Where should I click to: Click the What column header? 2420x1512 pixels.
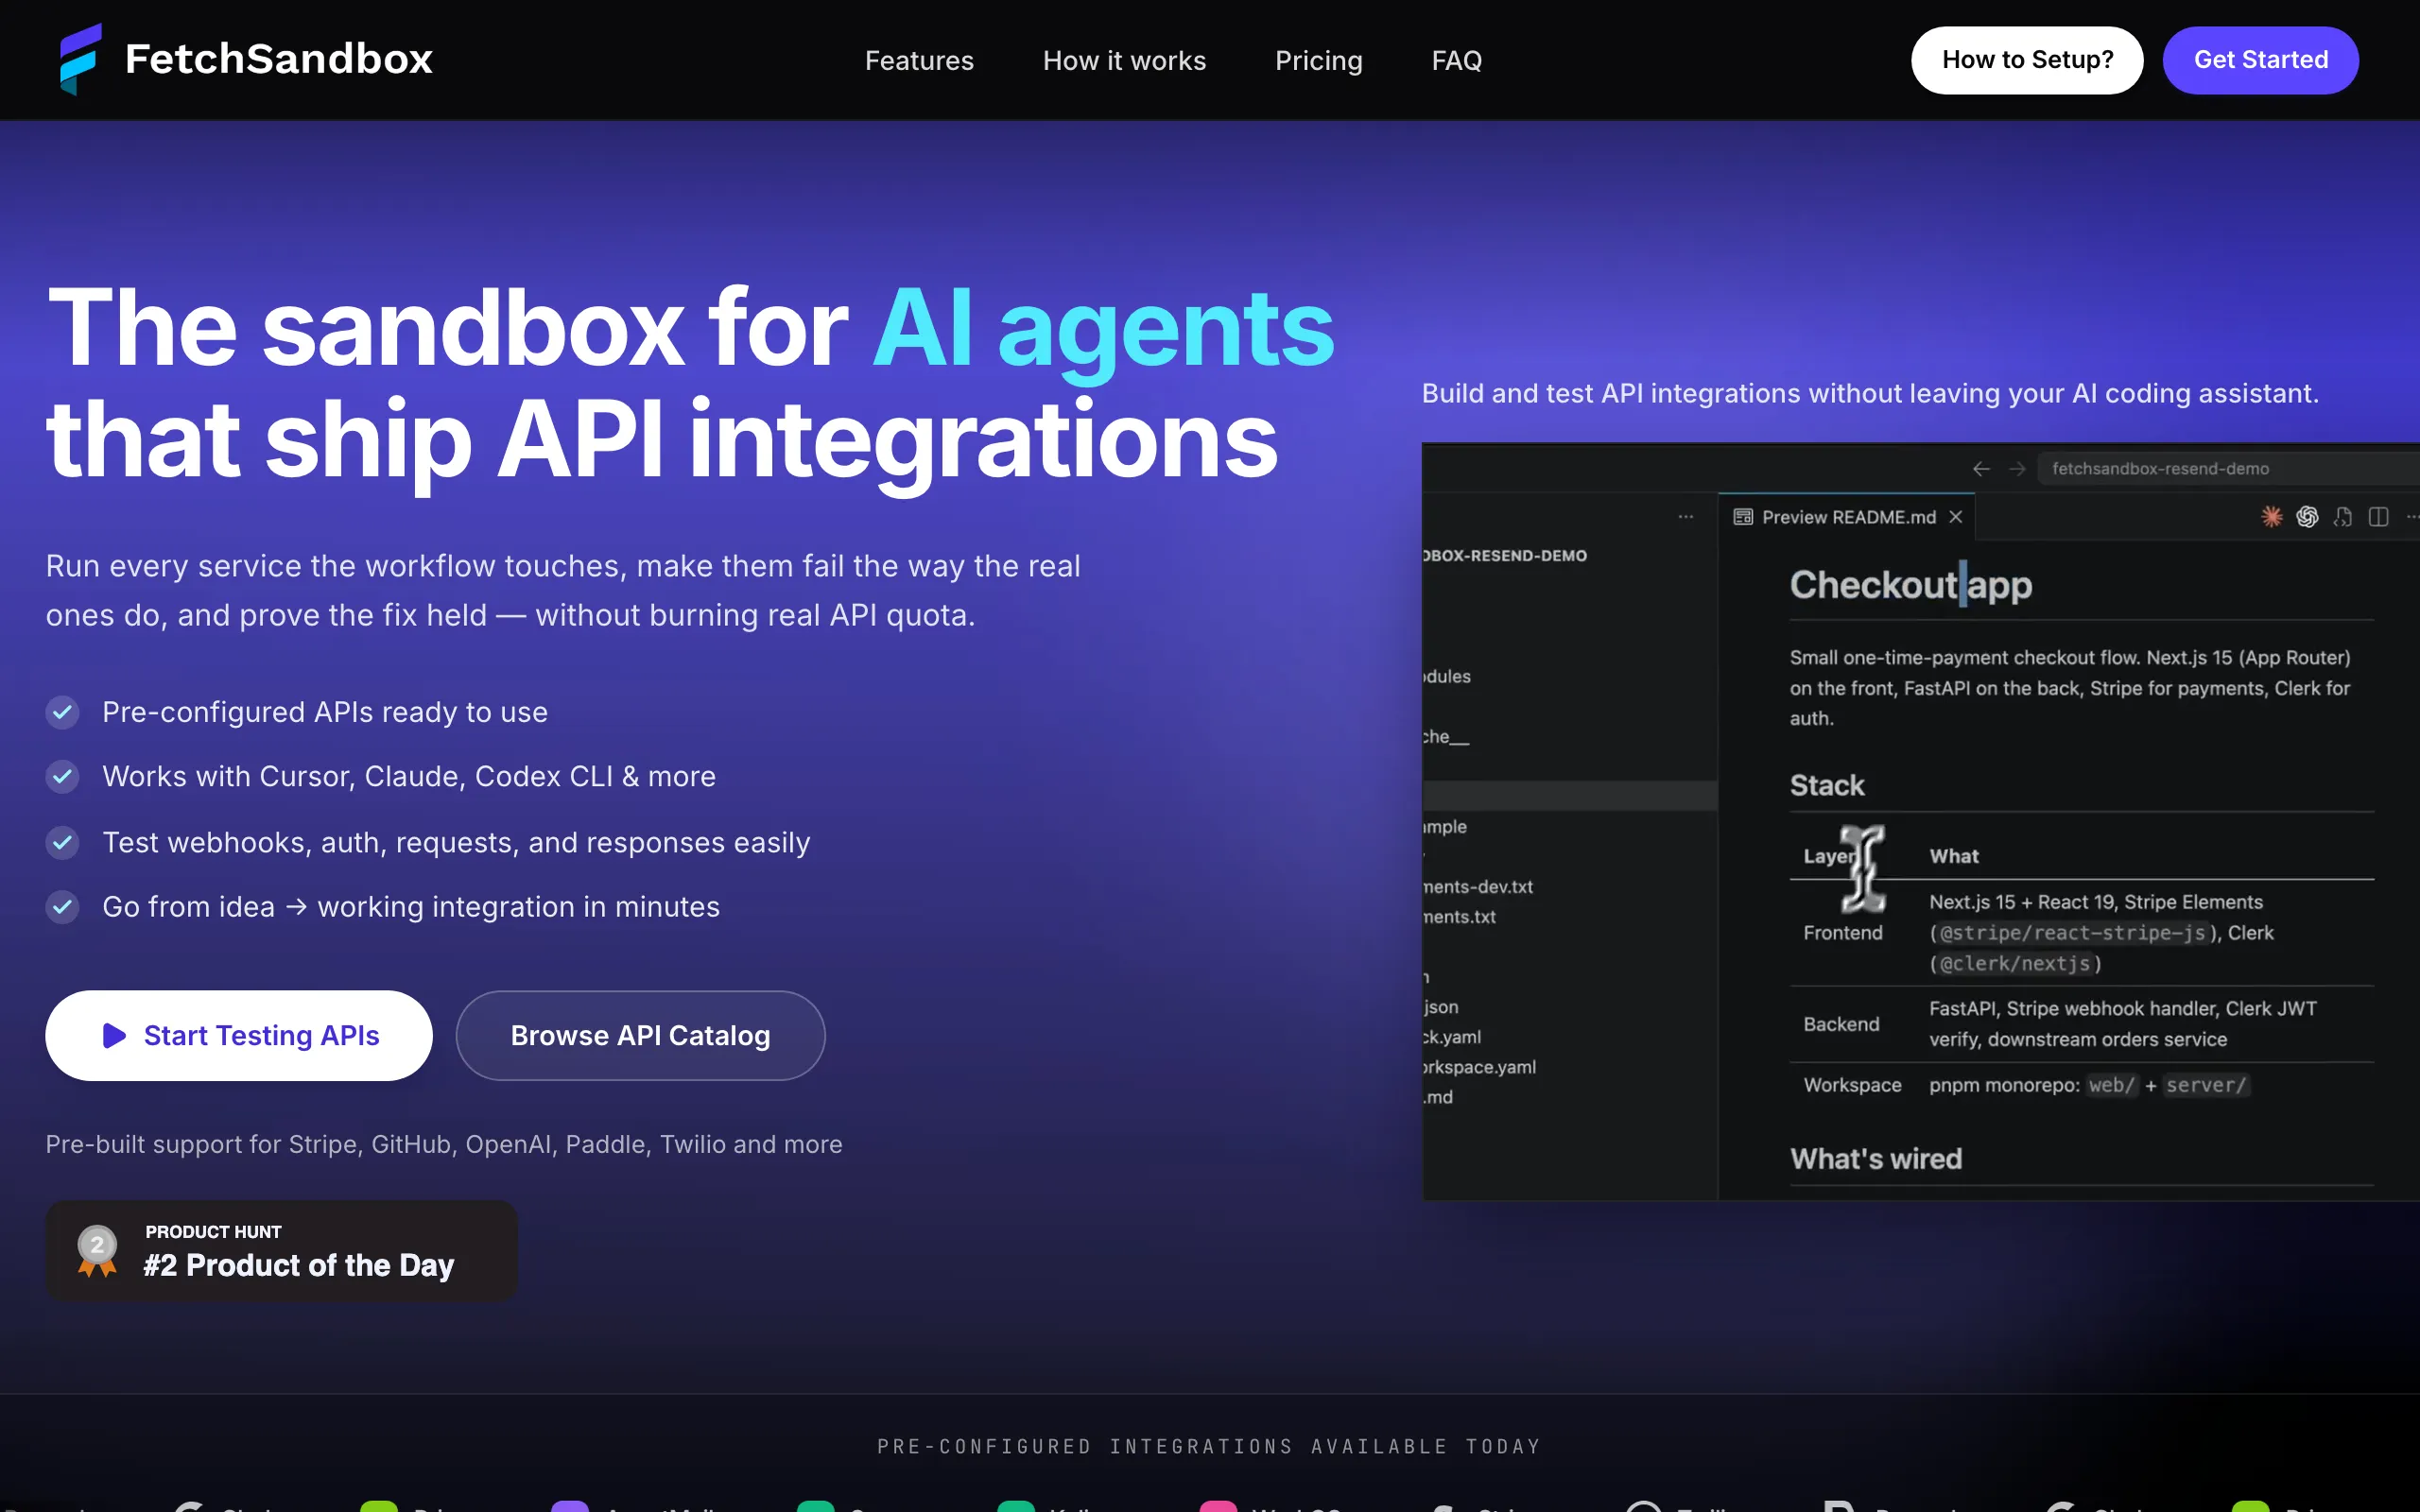point(1954,856)
